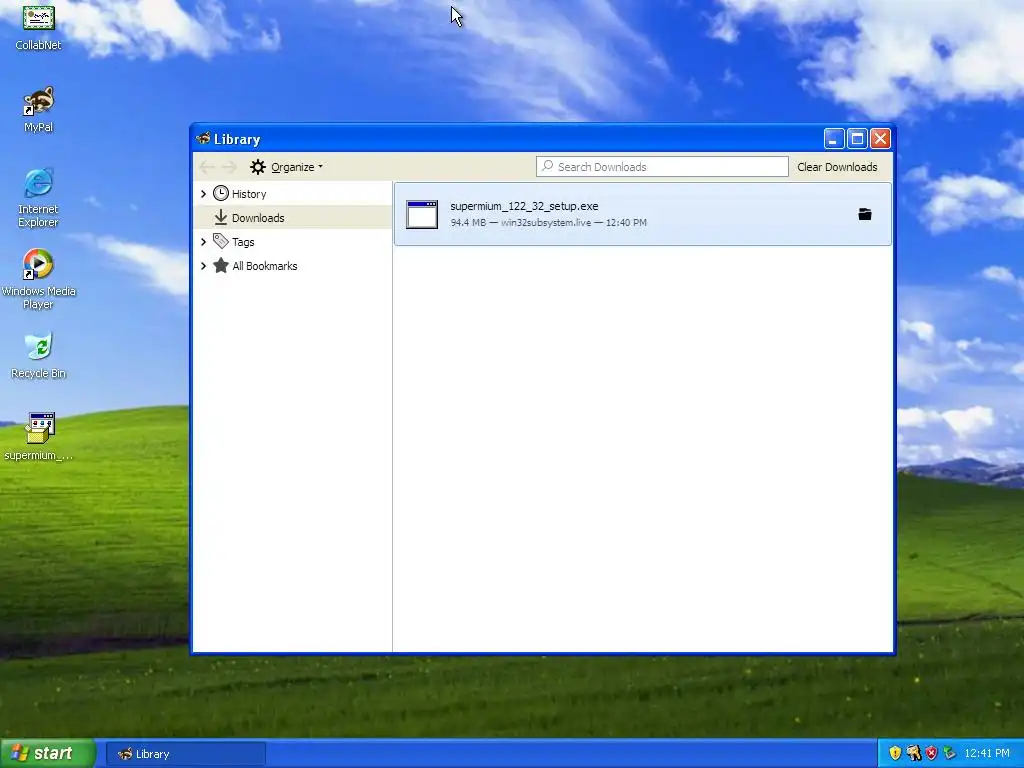Image resolution: width=1024 pixels, height=768 pixels.
Task: Select the Internet Explorer desktop icon
Action: pos(39,198)
